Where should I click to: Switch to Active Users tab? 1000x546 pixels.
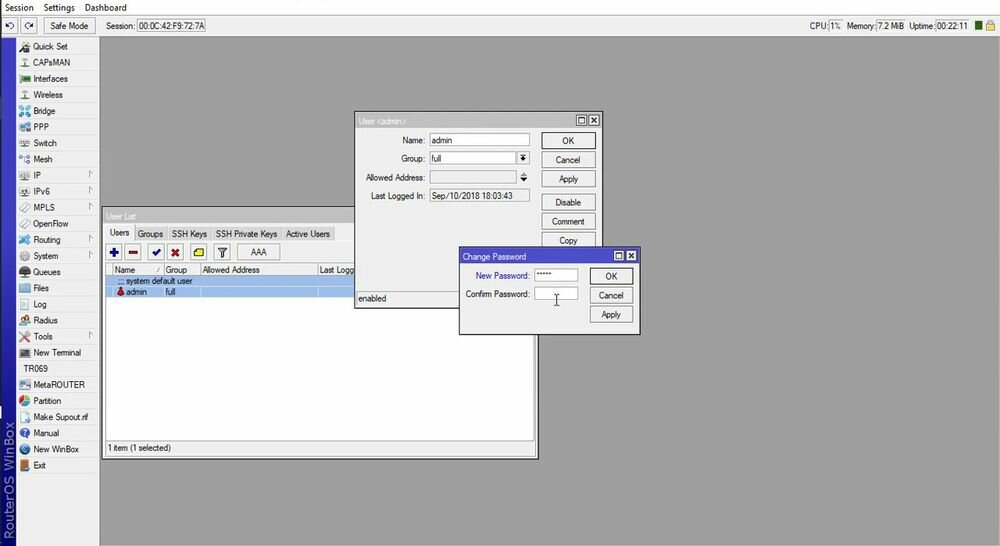307,234
